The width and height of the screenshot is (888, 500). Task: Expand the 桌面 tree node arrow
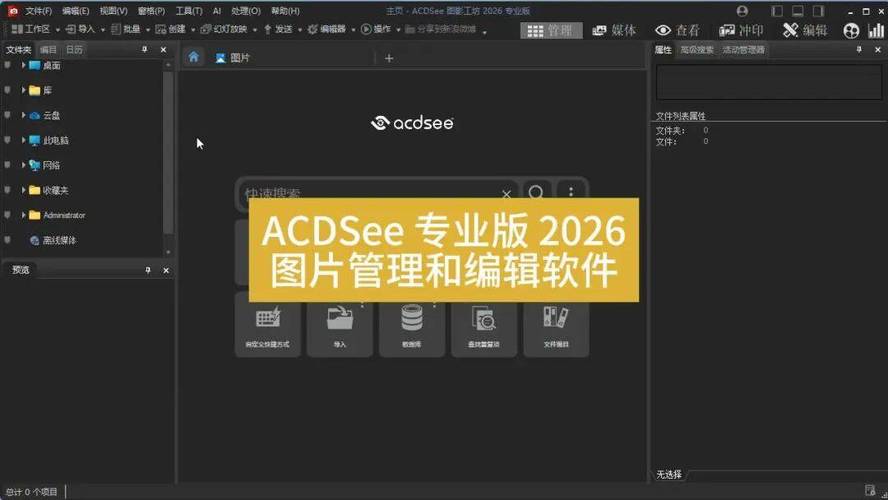coord(23,65)
